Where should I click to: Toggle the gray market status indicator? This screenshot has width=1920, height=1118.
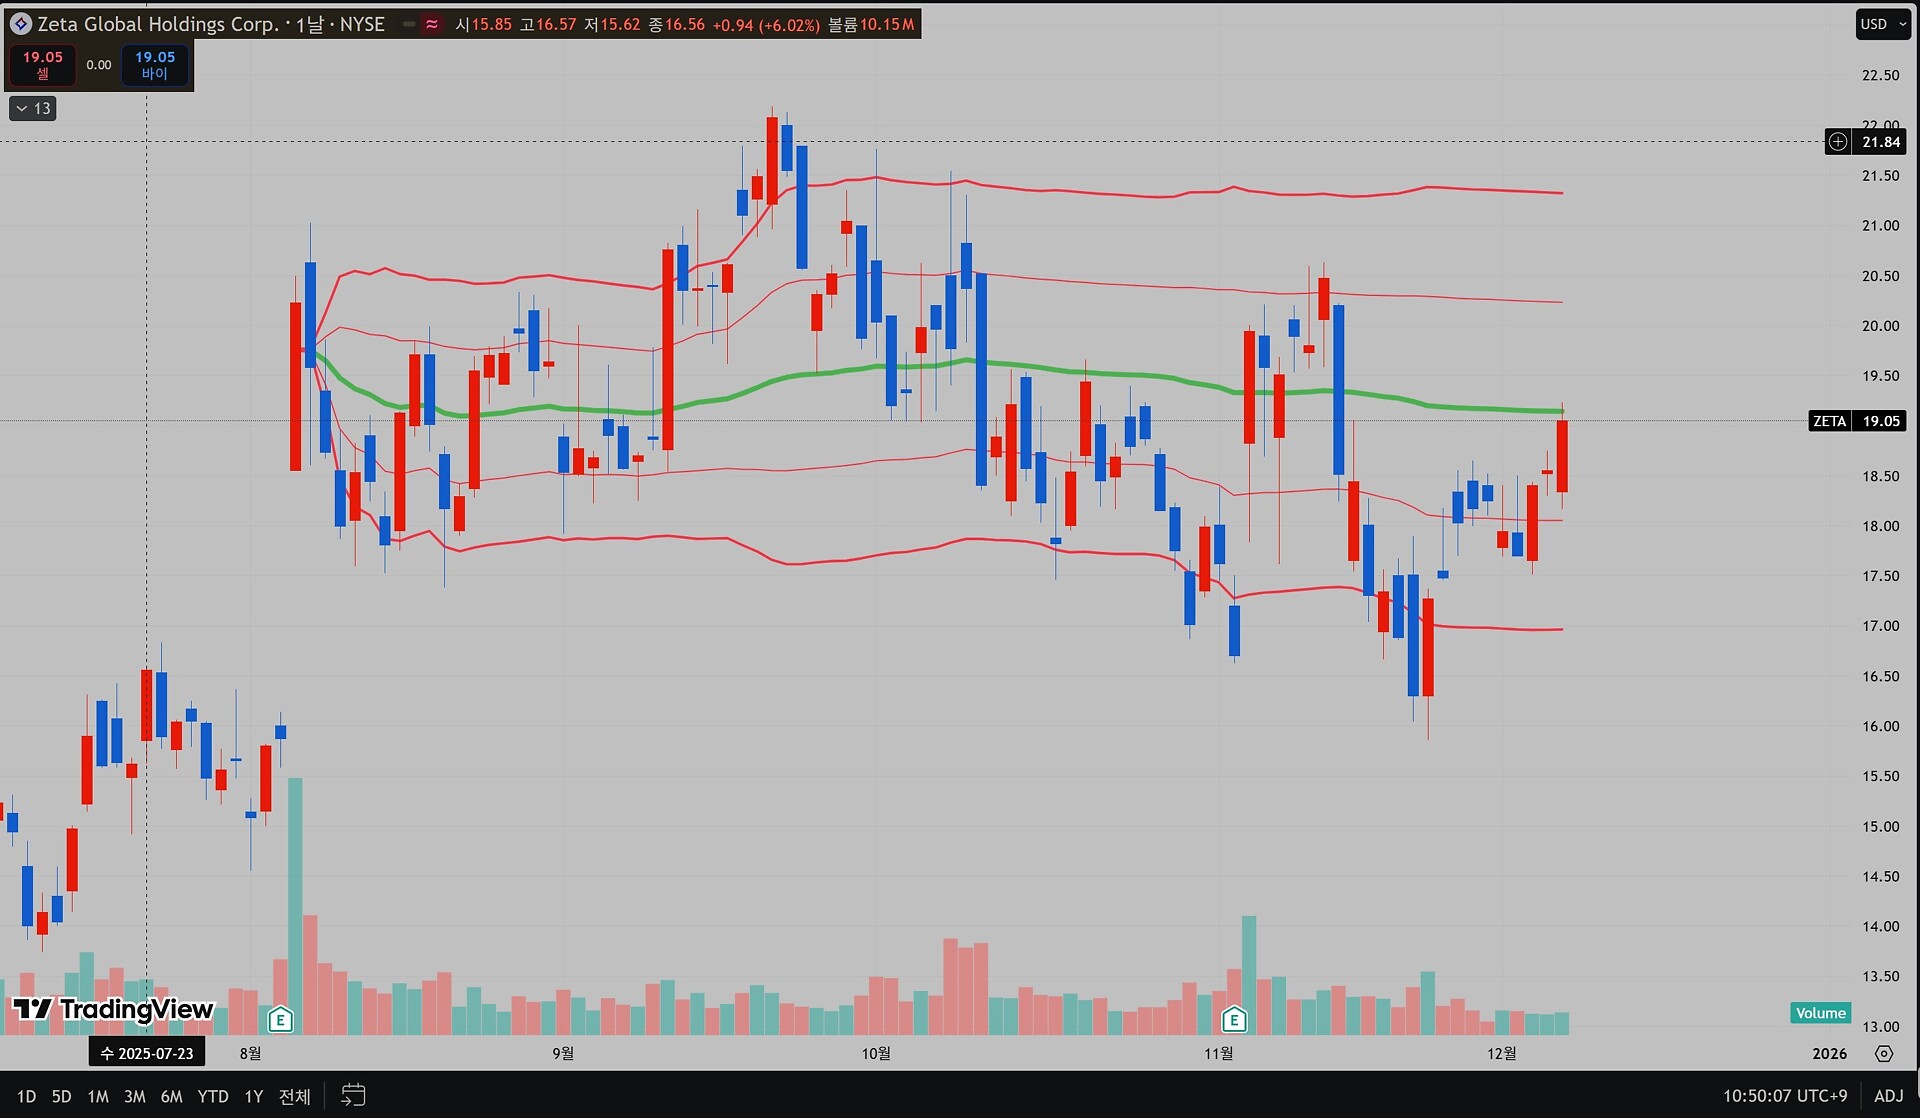click(x=409, y=24)
